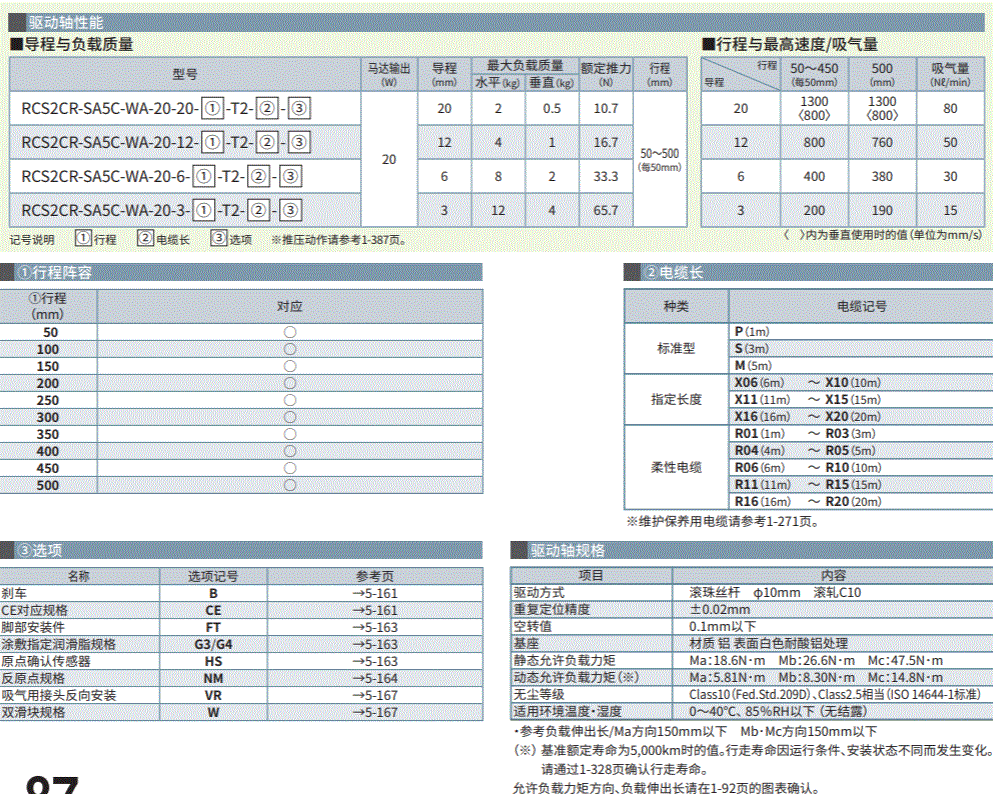Click cable code R20 (20m)
Viewport: 993px width, 794px height.
[x=853, y=501]
